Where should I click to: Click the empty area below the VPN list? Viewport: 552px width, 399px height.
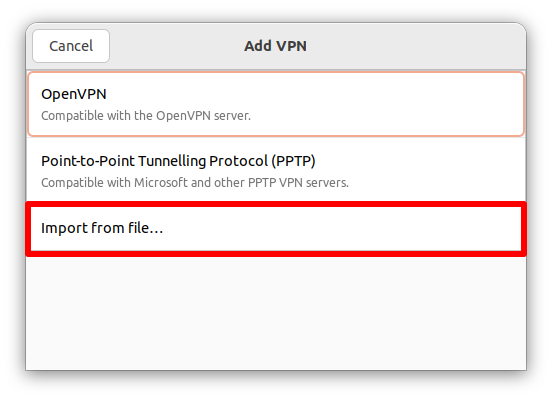(x=276, y=313)
